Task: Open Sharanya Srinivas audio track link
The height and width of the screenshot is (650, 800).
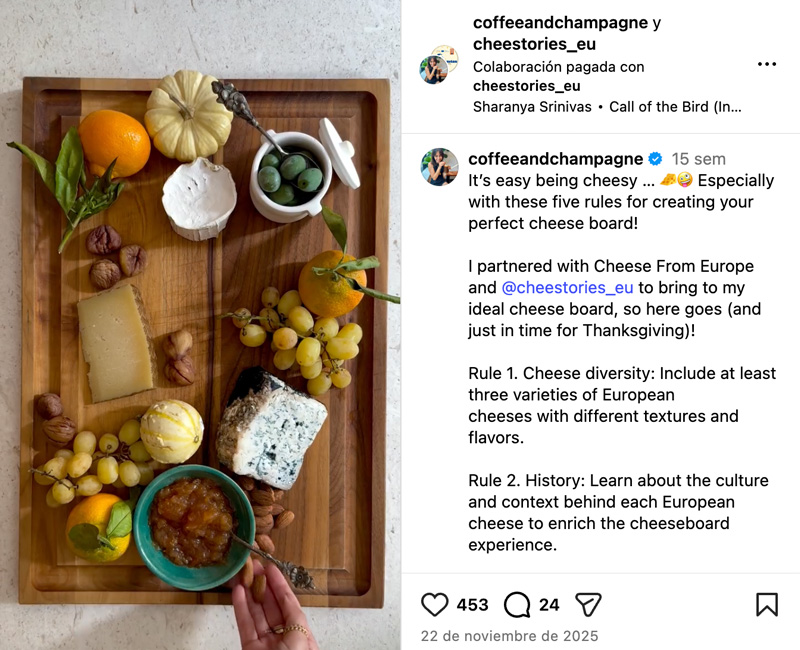Action: (532, 107)
